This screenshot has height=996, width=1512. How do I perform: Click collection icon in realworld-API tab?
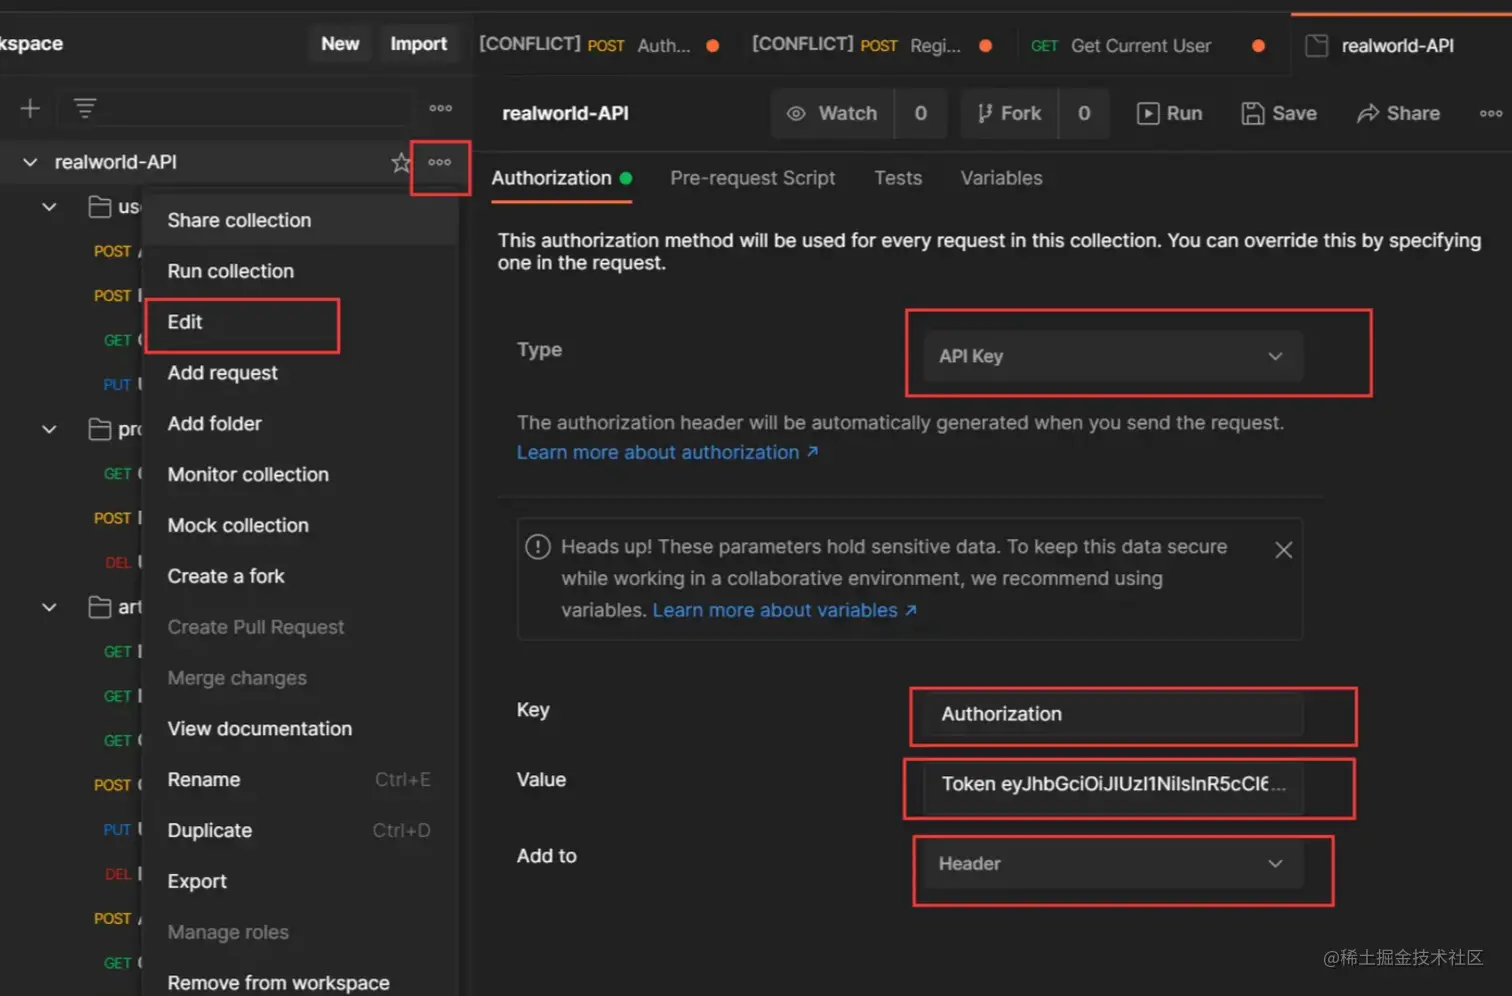[1317, 46]
